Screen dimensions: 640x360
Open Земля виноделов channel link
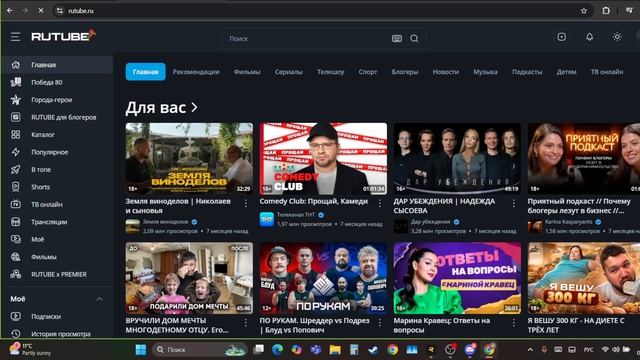(x=165, y=222)
